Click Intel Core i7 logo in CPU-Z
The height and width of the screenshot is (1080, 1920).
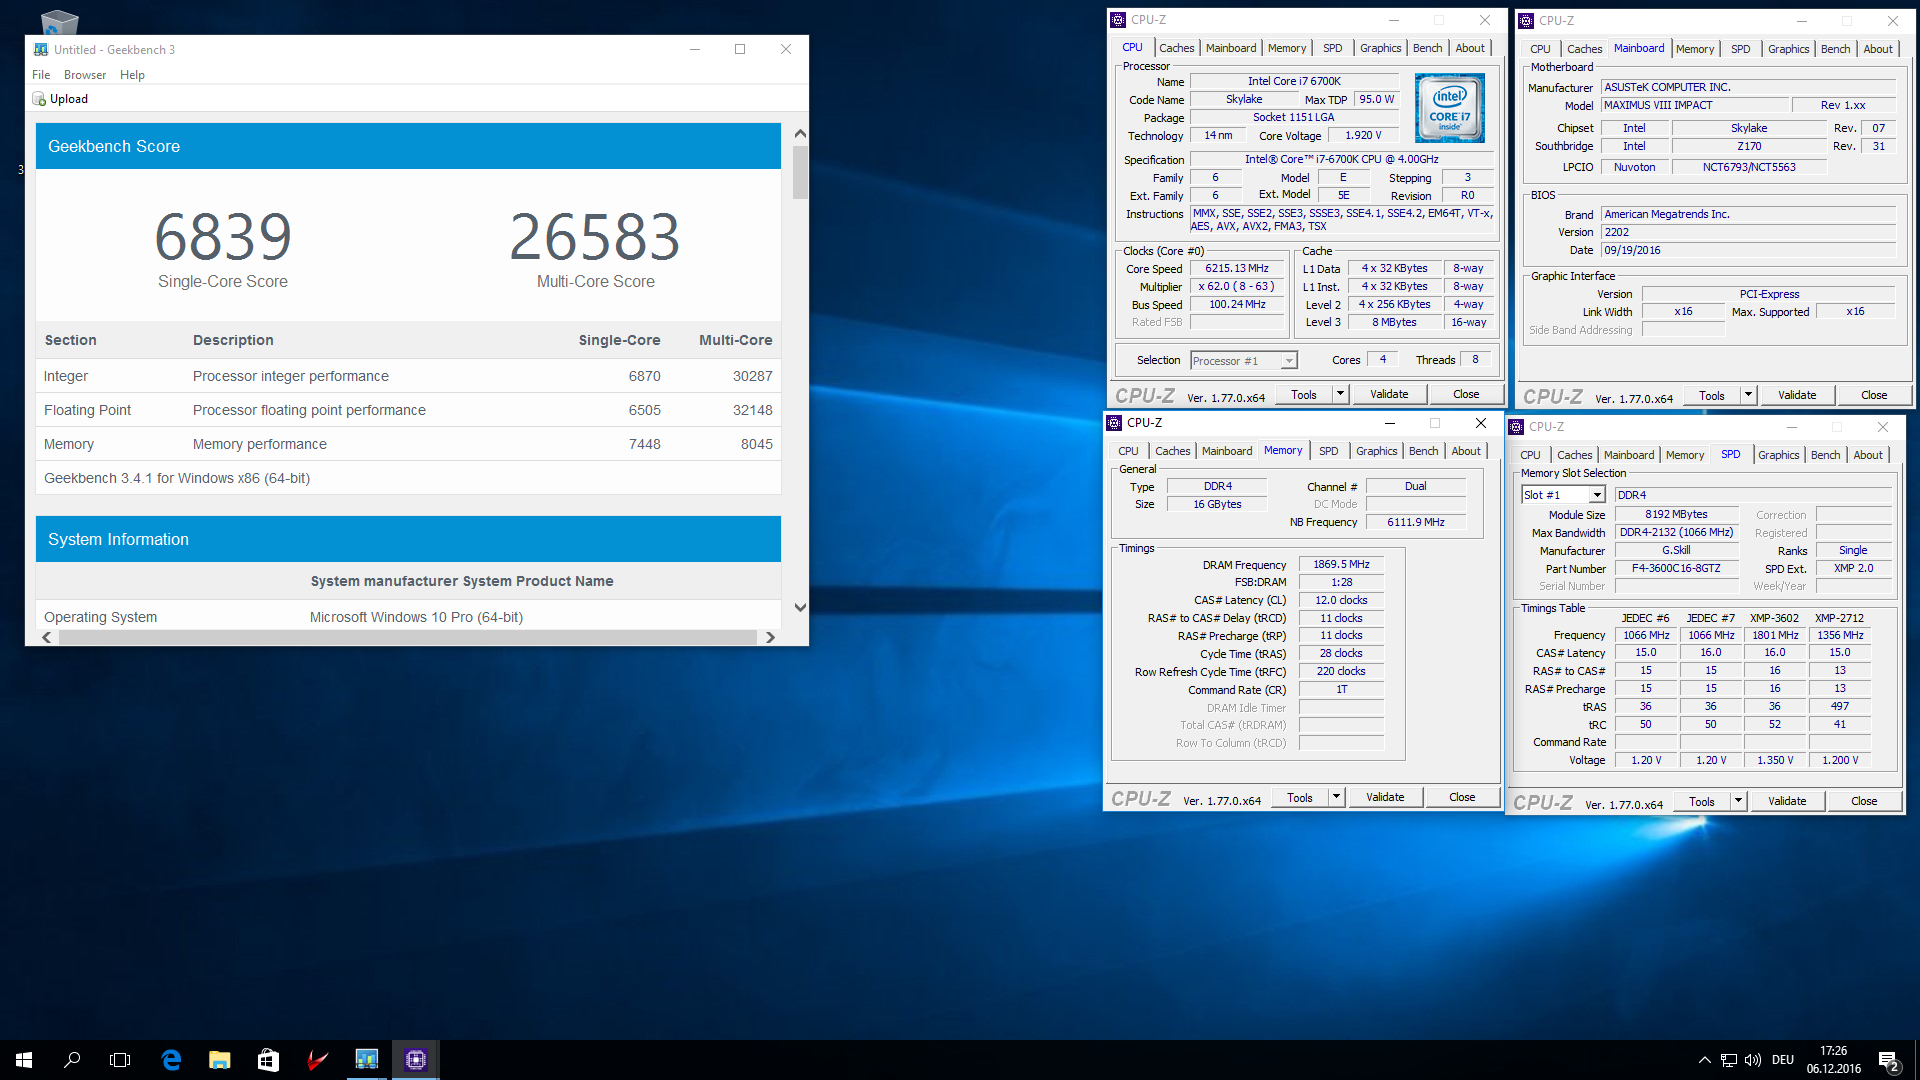click(x=1449, y=108)
